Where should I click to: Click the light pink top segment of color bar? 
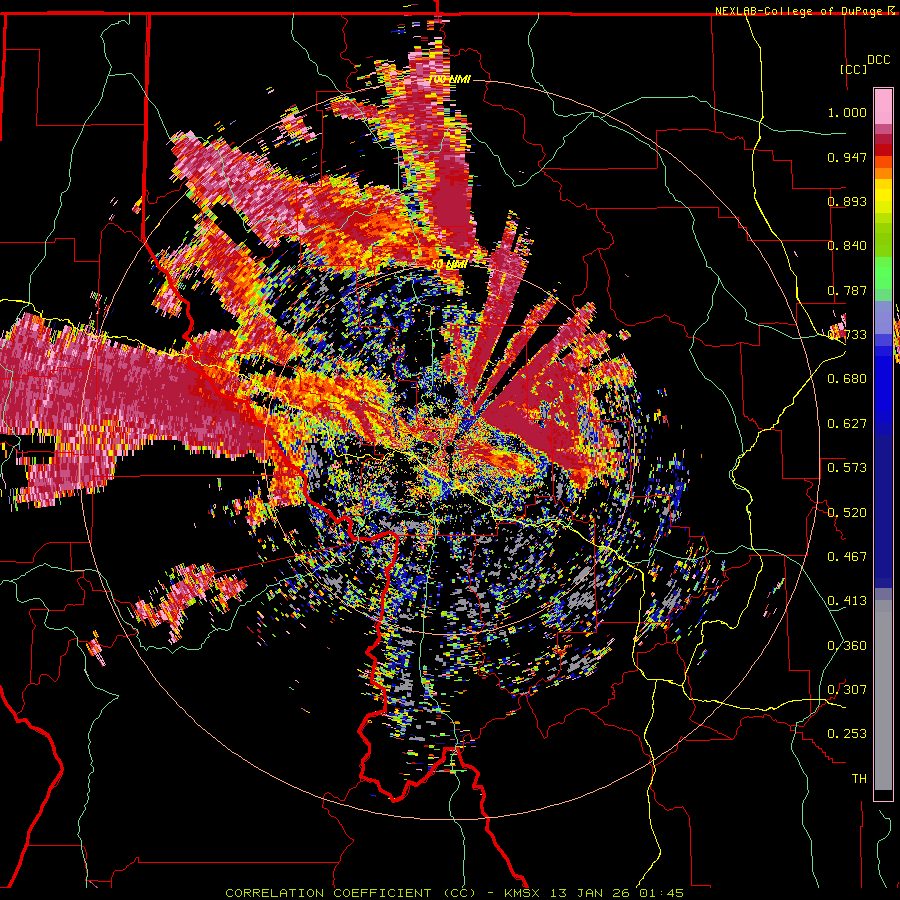(883, 107)
